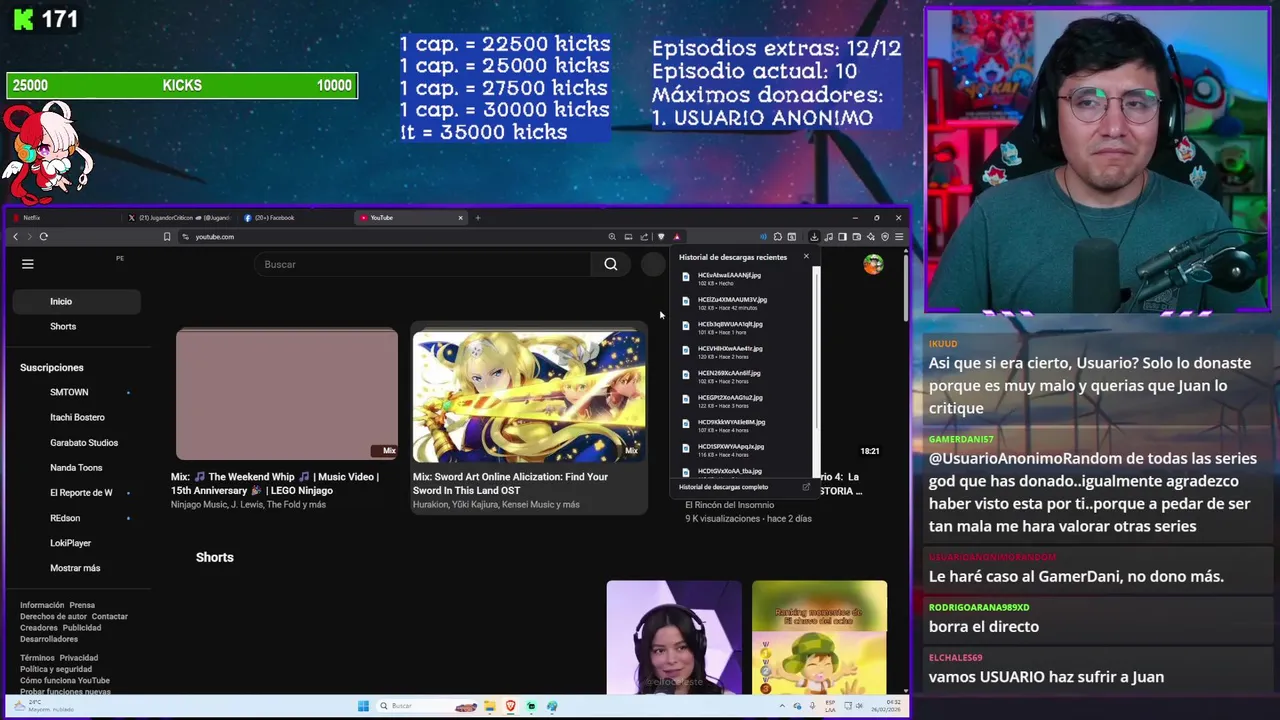This screenshot has width=1280, height=720.
Task: Click the external-link icon in downloads footer
Action: point(806,487)
